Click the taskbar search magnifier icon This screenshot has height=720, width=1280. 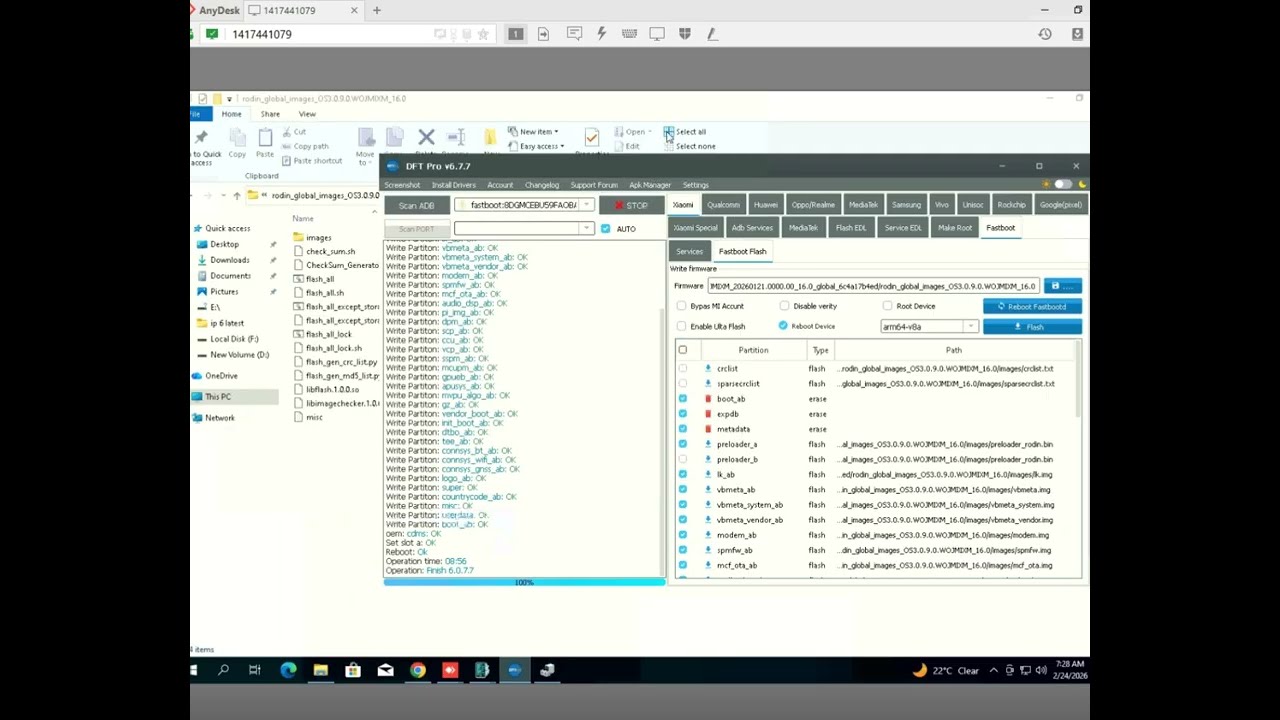223,670
